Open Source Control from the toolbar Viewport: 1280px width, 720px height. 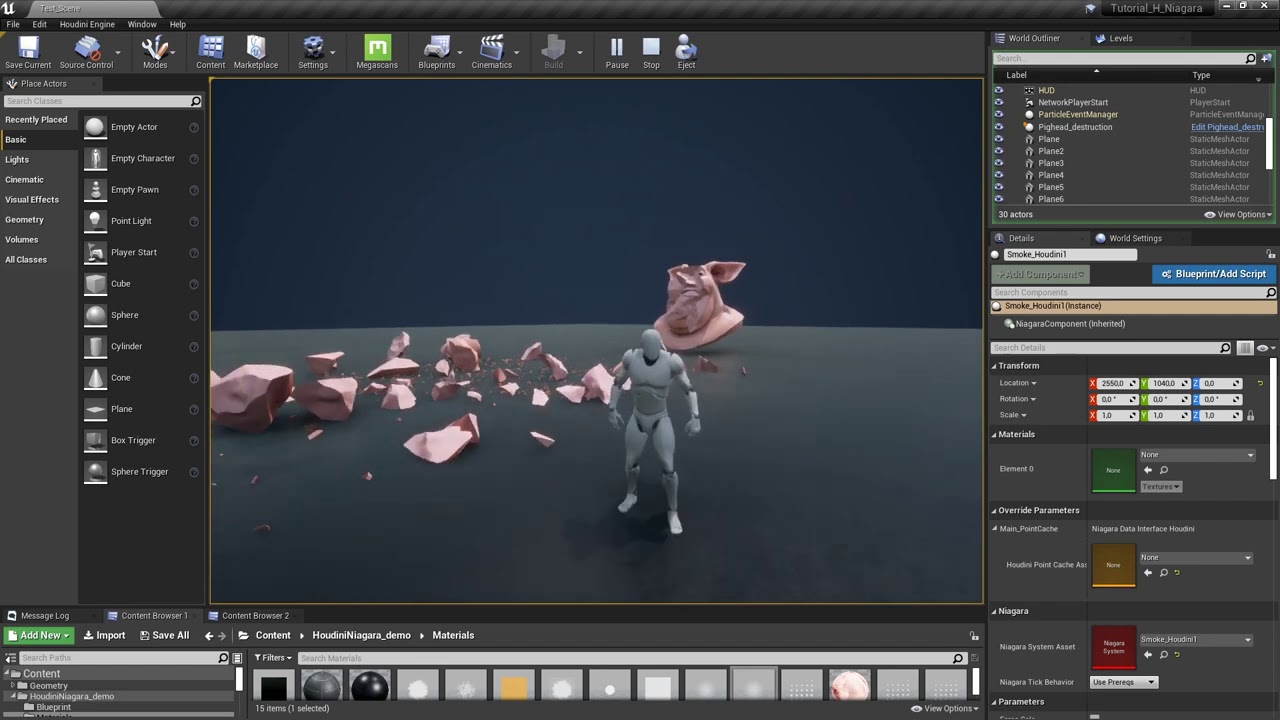[86, 53]
